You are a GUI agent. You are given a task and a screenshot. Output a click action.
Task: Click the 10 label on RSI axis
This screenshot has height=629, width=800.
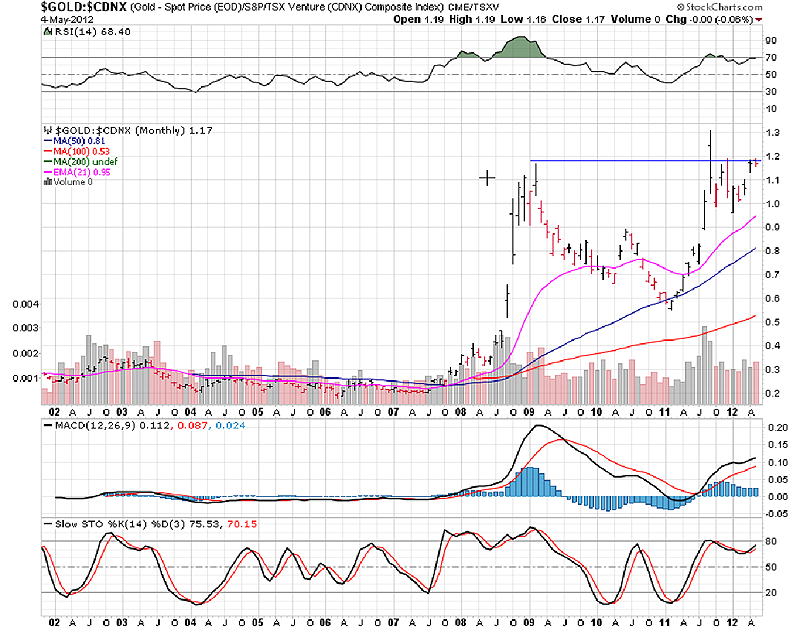click(x=771, y=109)
